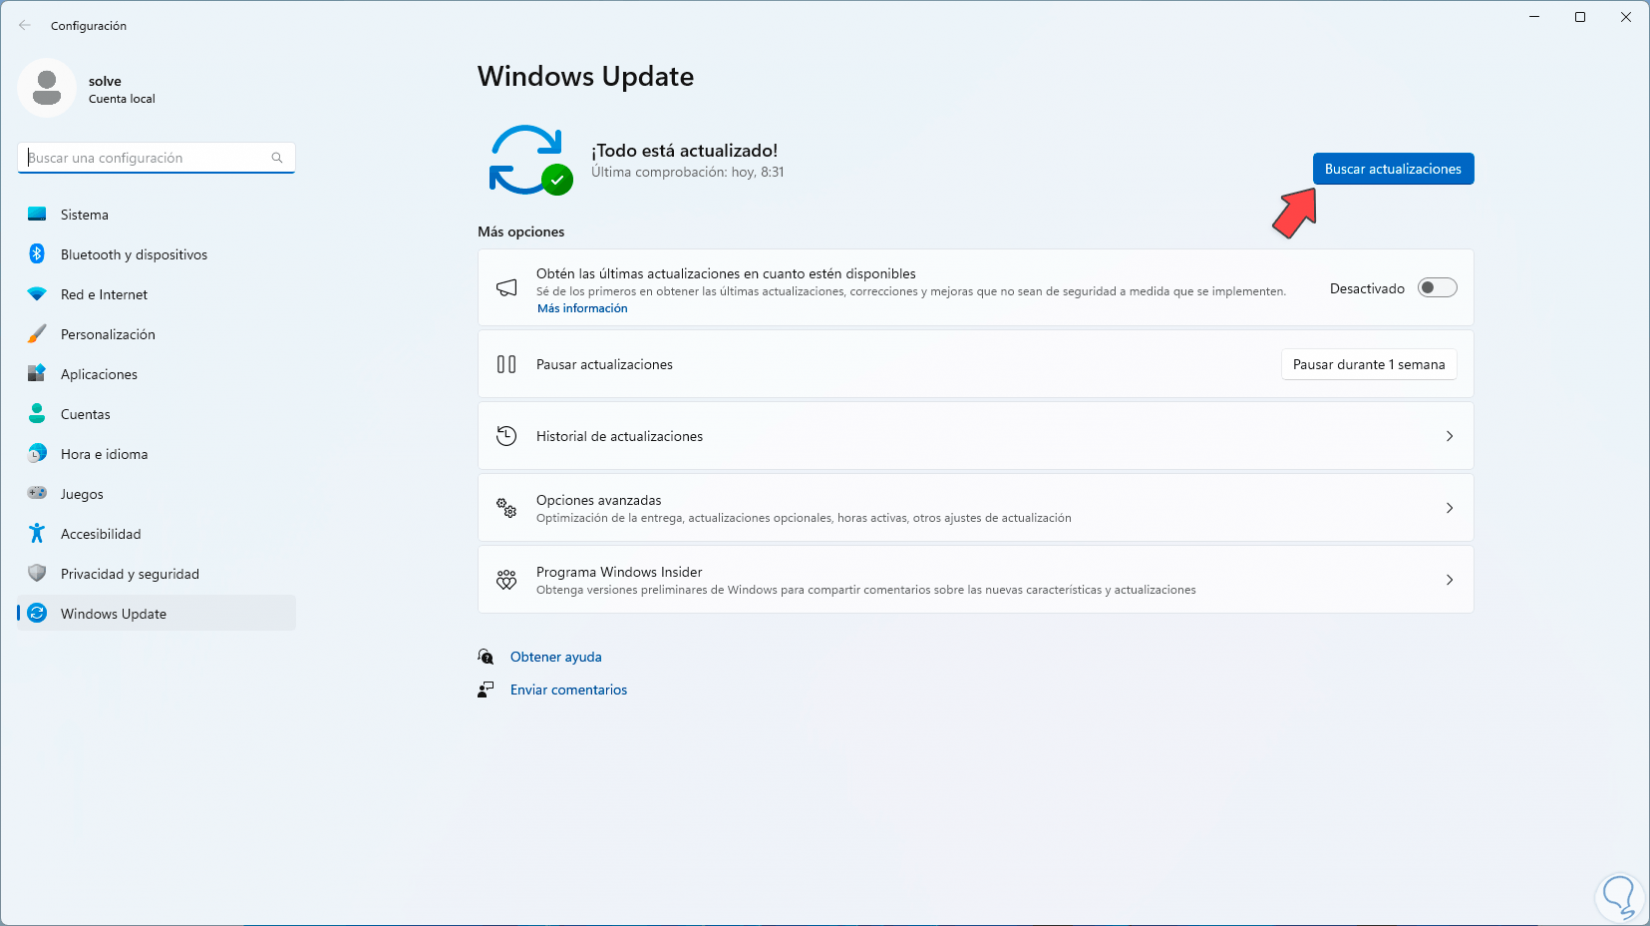1650x926 pixels.
Task: Toggle the latest updates switch on
Action: point(1437,288)
